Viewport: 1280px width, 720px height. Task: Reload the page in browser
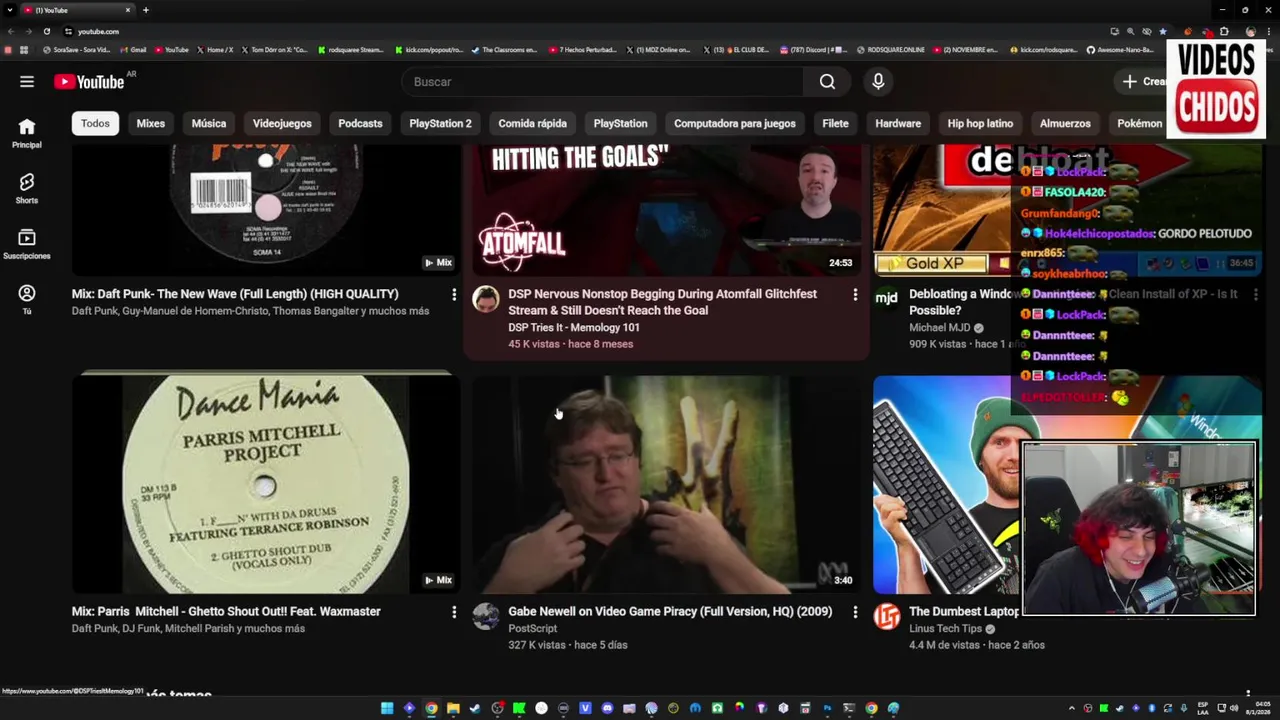pos(47,31)
